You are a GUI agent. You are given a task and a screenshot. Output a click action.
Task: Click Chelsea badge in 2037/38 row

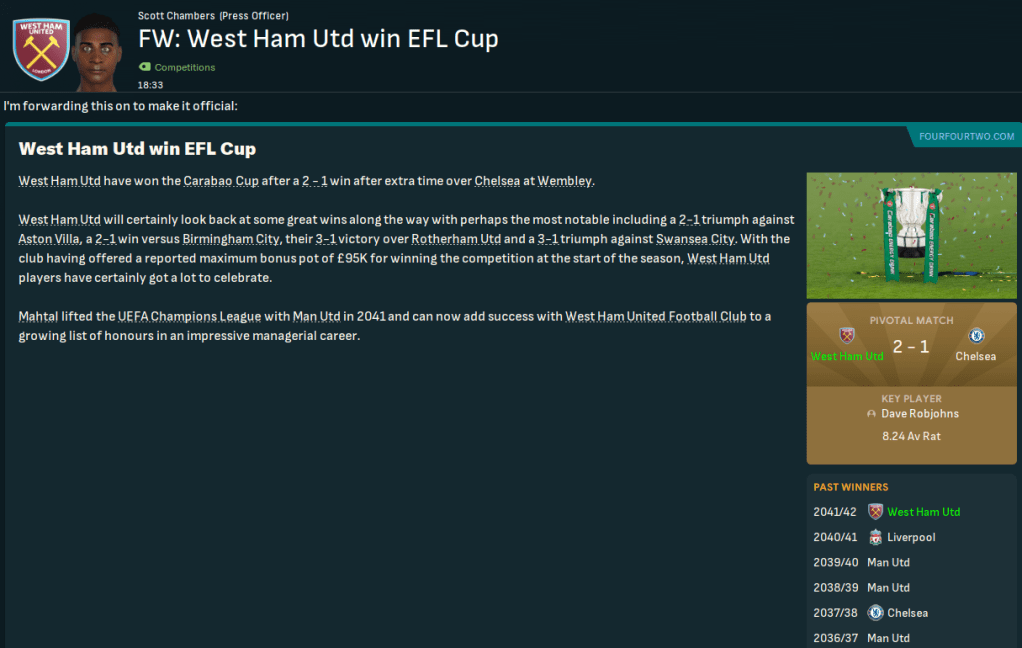[x=876, y=613]
